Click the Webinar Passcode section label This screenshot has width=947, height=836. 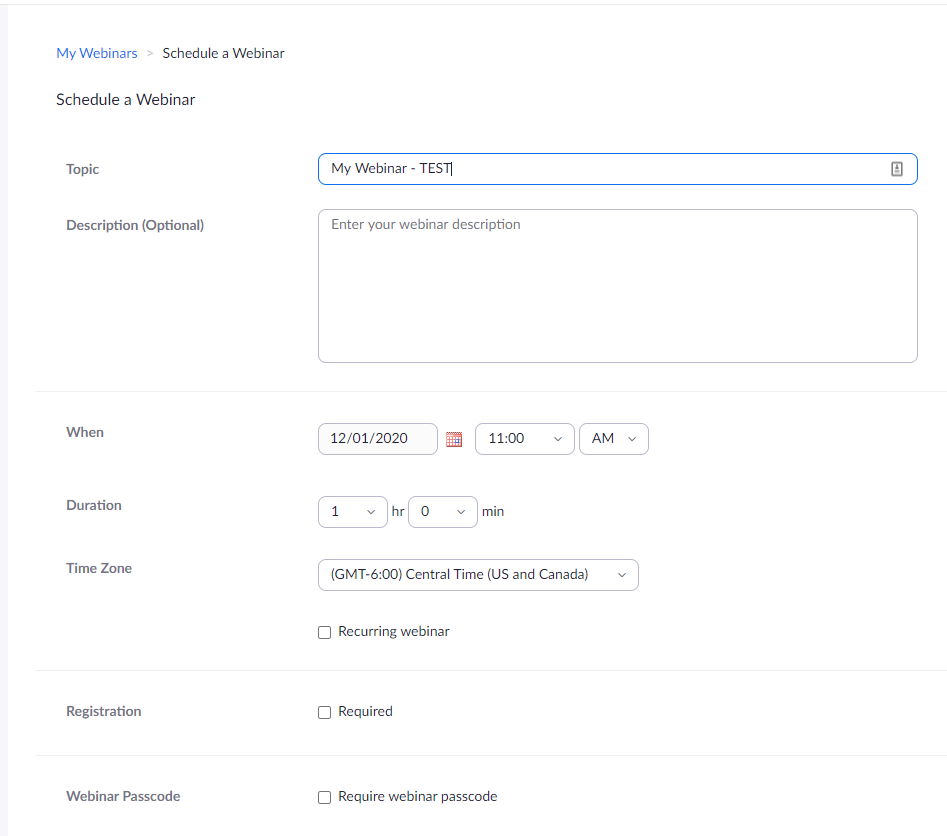click(123, 796)
